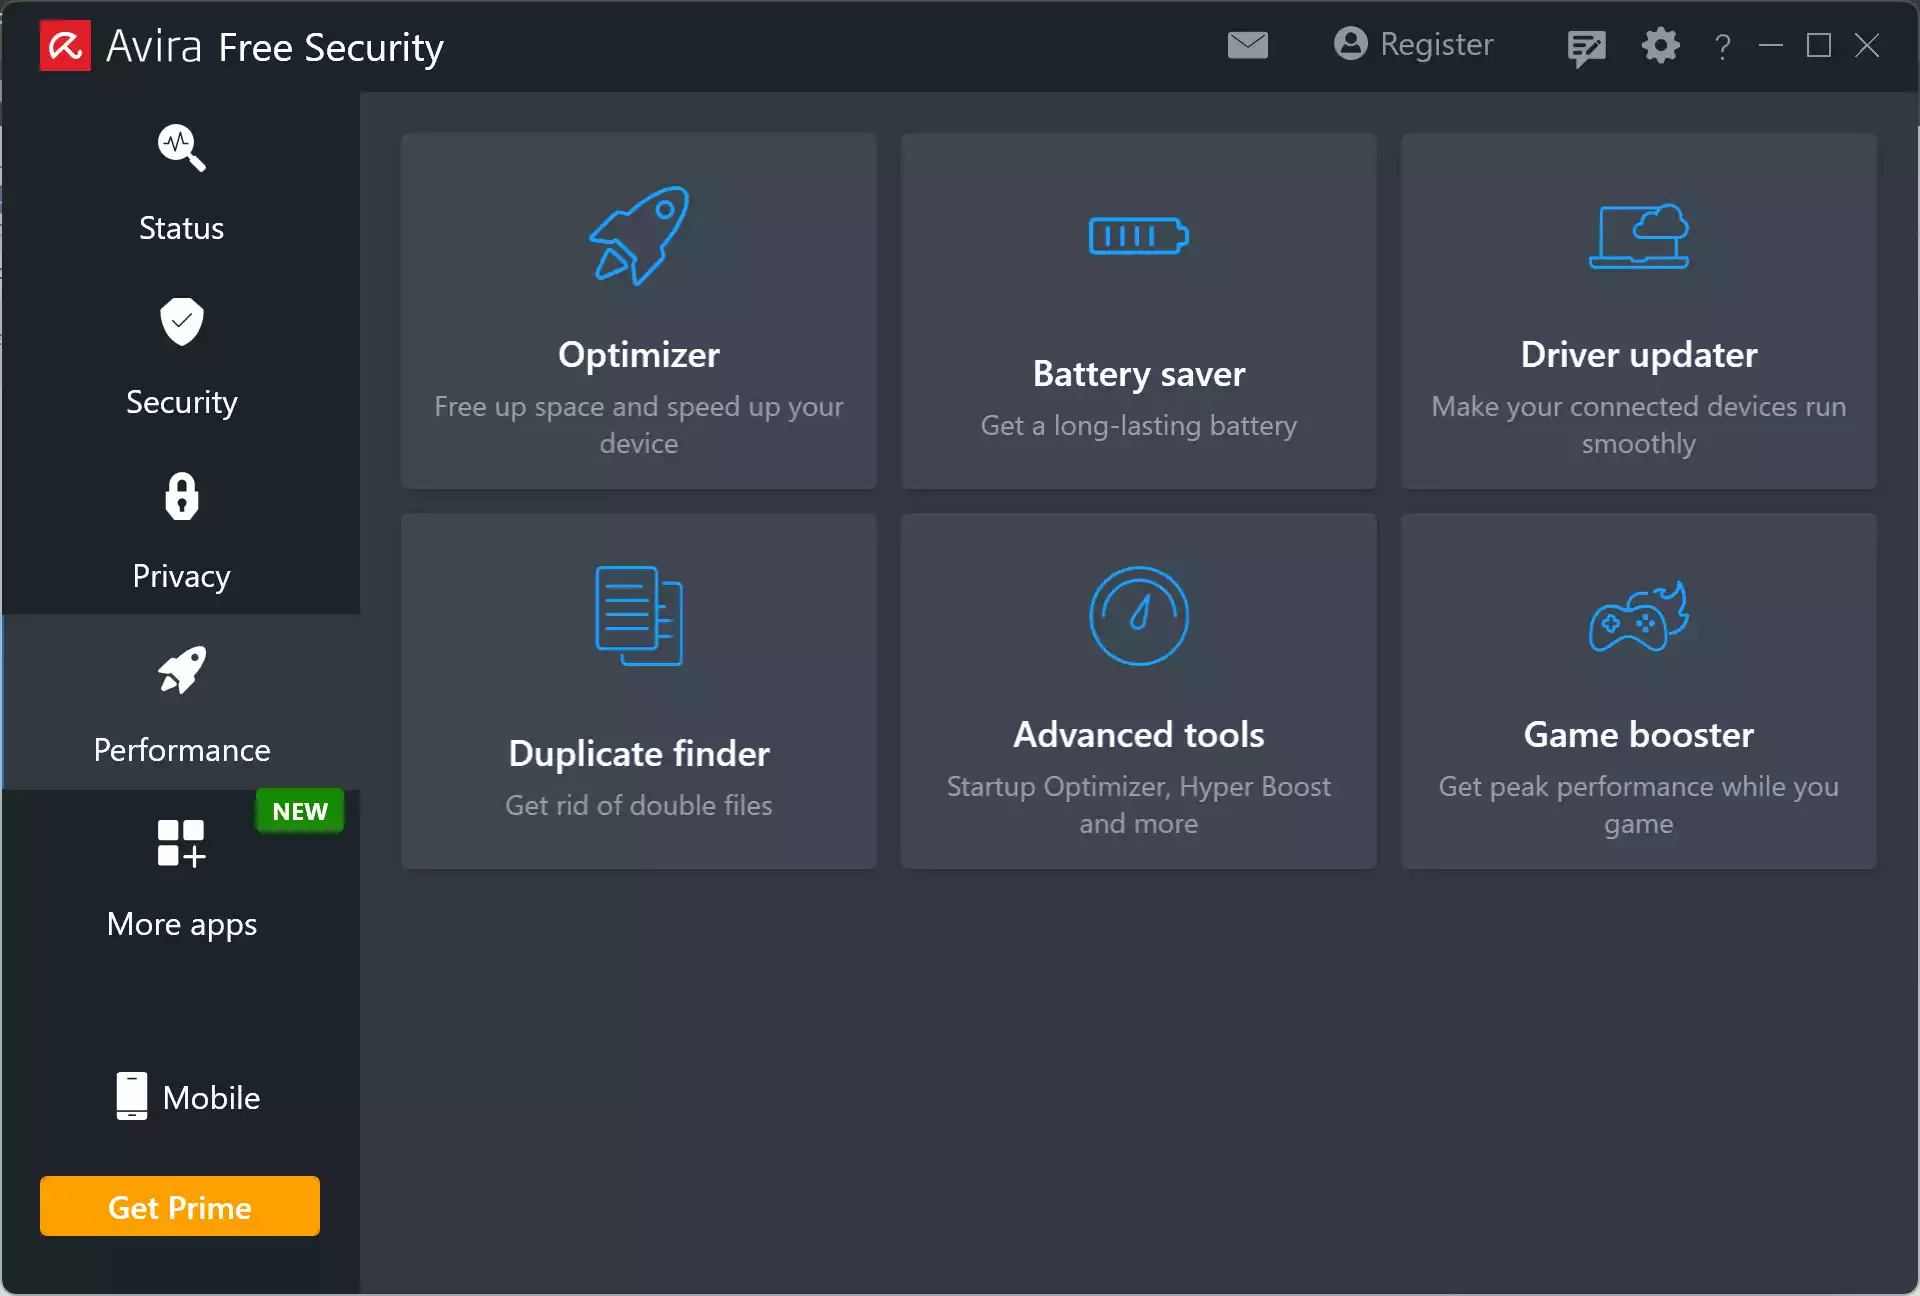This screenshot has width=1920, height=1296.
Task: Start Game booster from the gamepad icon
Action: tap(1638, 616)
